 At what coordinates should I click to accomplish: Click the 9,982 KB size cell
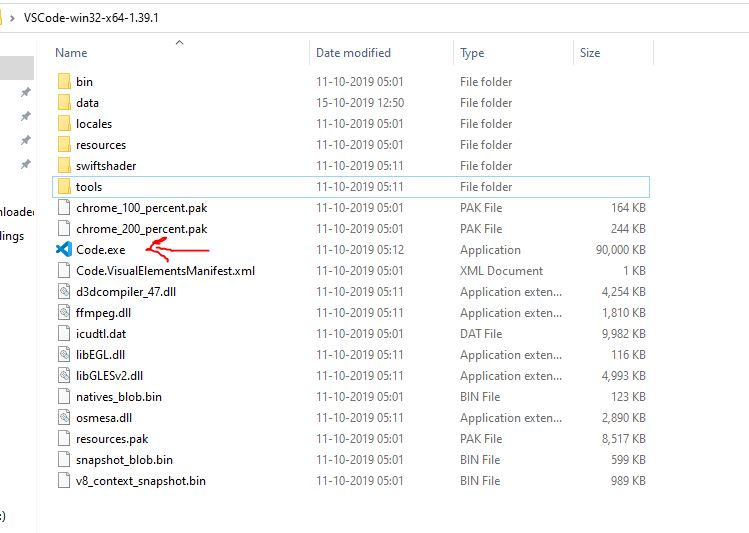point(623,334)
